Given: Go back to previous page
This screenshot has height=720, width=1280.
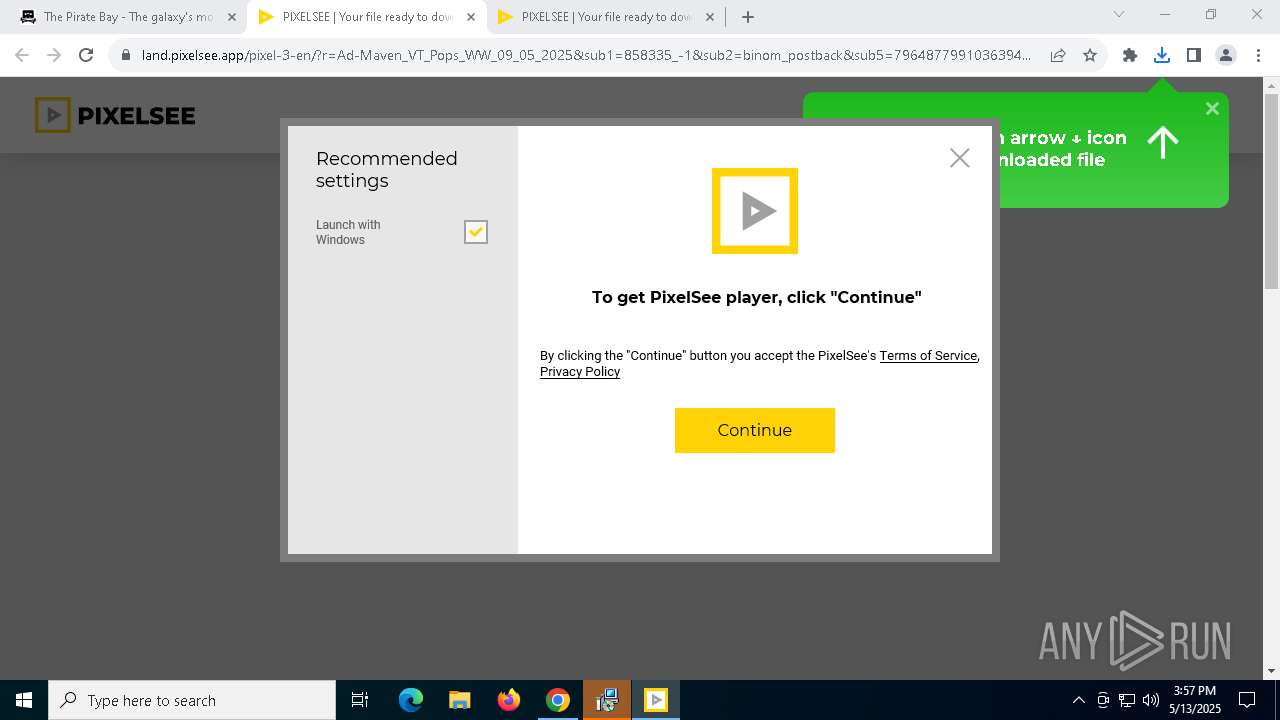Looking at the screenshot, I should pos(22,55).
